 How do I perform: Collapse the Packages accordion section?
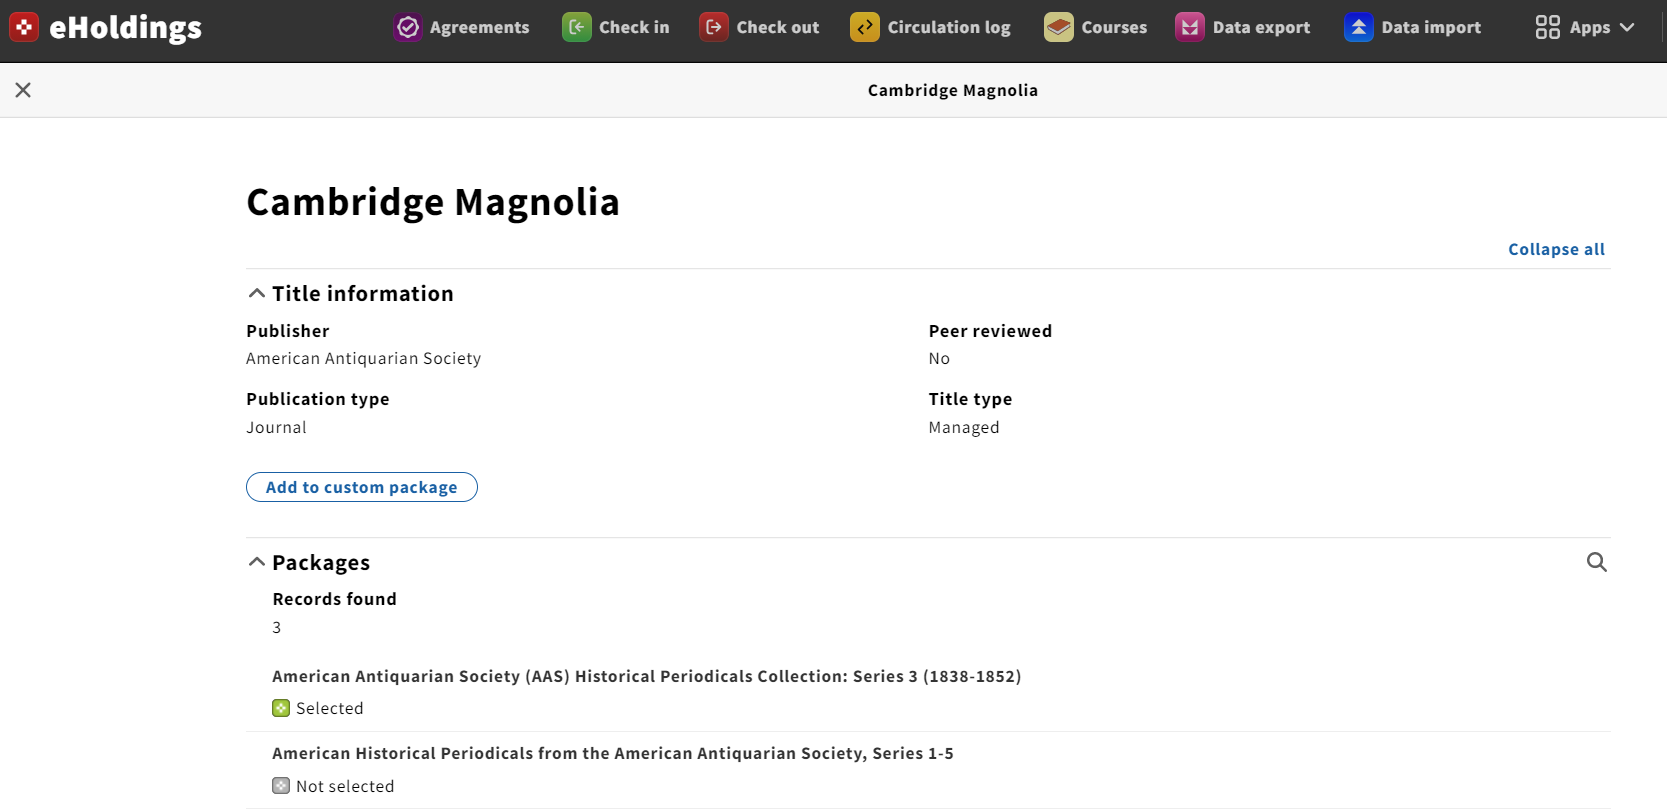[x=309, y=562]
